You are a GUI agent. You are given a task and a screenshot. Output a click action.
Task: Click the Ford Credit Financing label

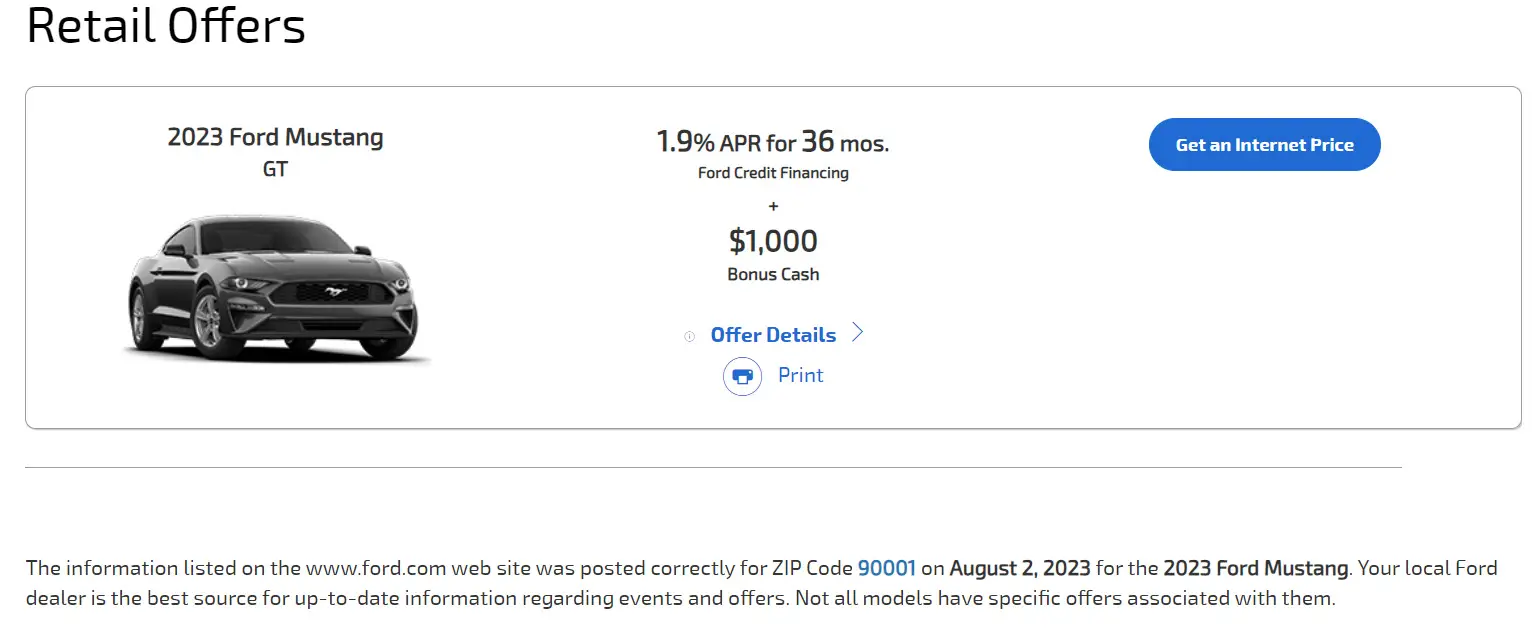click(773, 173)
